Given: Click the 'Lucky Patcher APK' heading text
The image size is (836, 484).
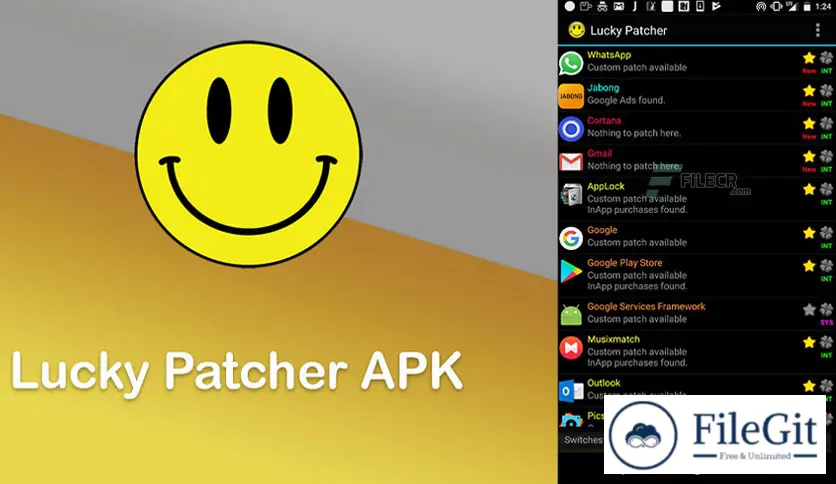Looking at the screenshot, I should click(237, 372).
